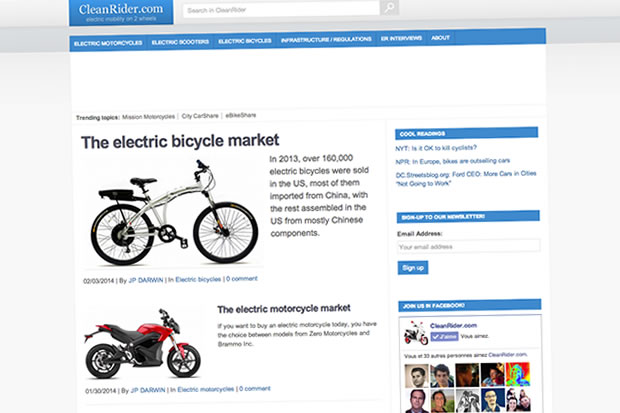
Task: Open '0 comment' link under bicycle article
Action: point(241,278)
